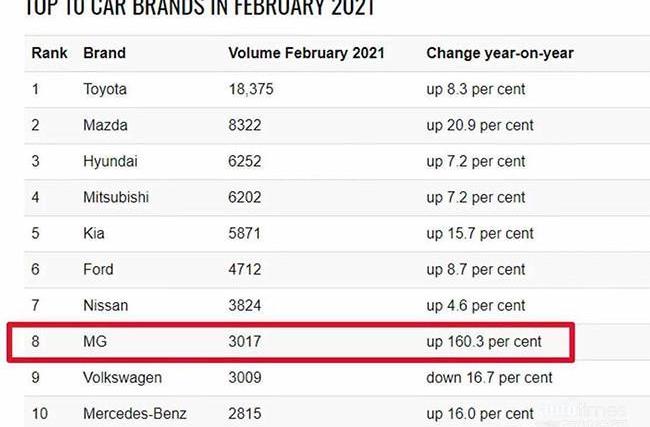Click the Top 10 Car Brands title
This screenshot has height=427, width=650.
coord(188,9)
